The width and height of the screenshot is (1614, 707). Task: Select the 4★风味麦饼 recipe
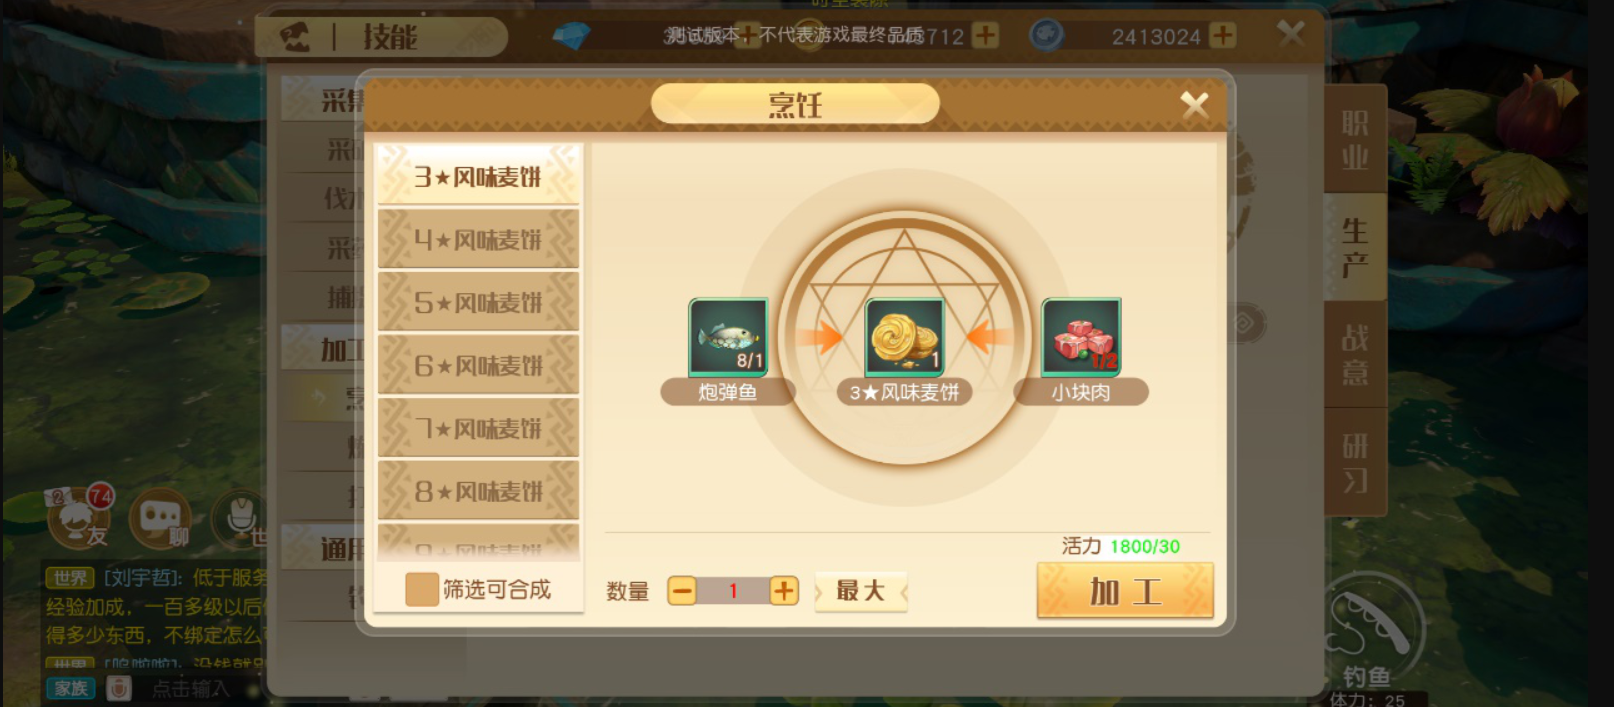pos(478,239)
